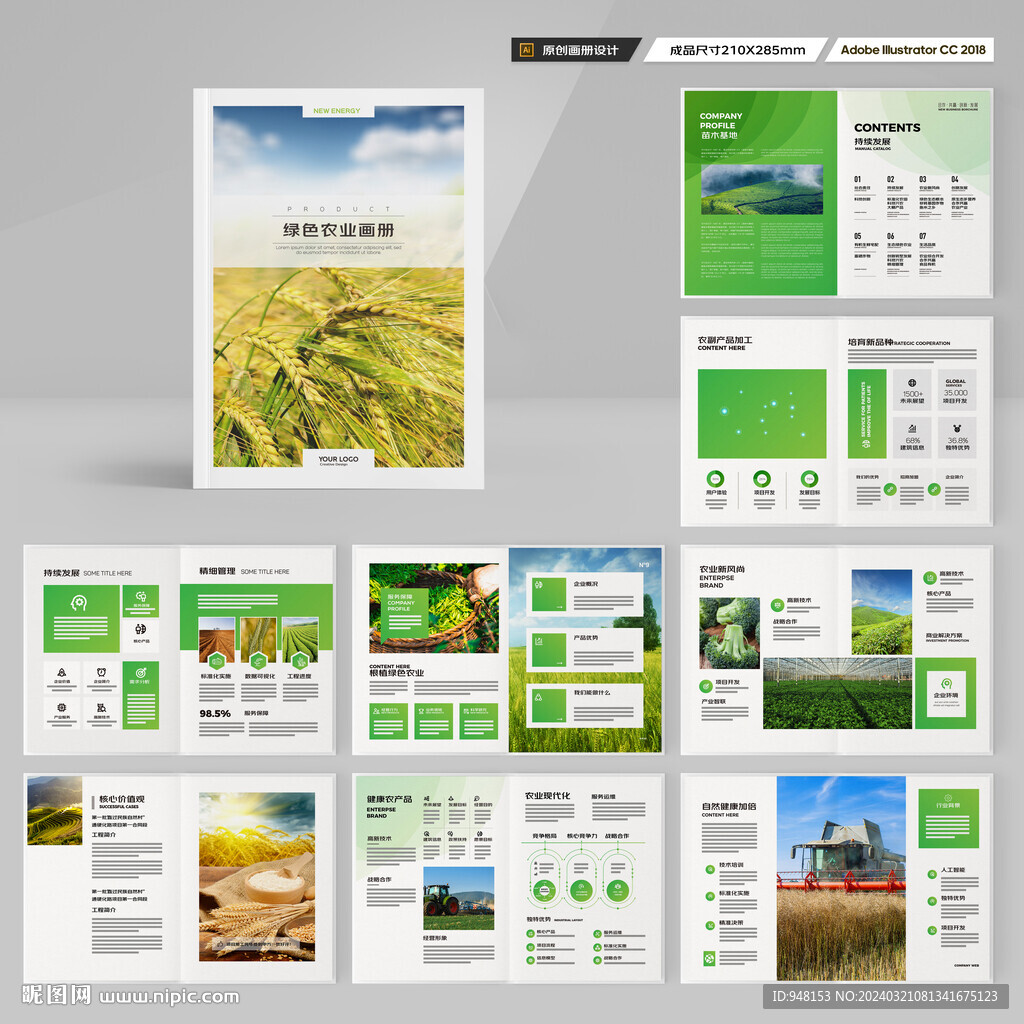This screenshot has width=1024, height=1024.
Task: Click the '农业新风尚' heading
Action: tap(722, 569)
